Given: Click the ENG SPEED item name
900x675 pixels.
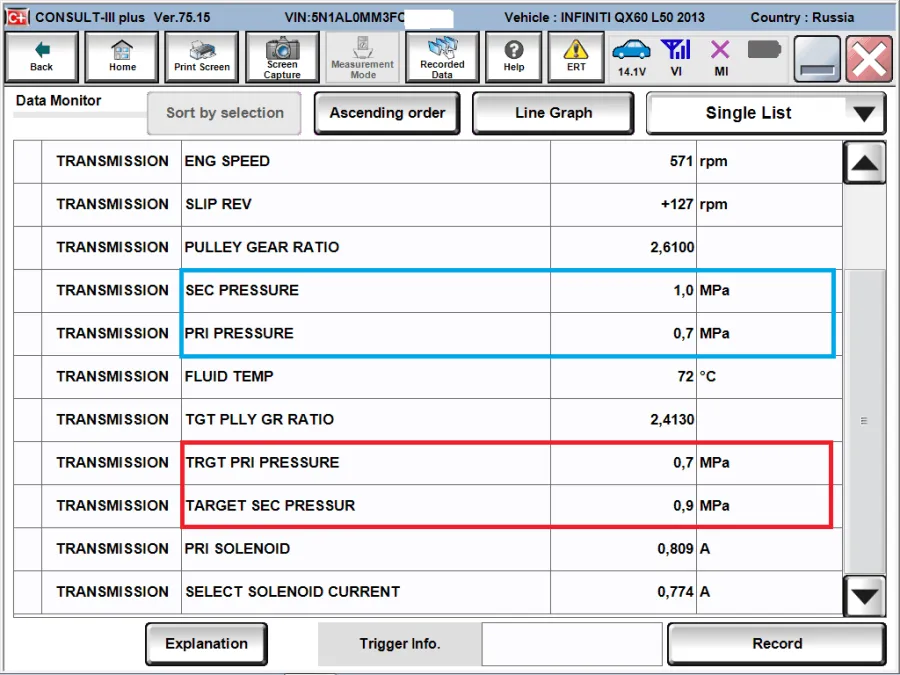Looking at the screenshot, I should (227, 161).
